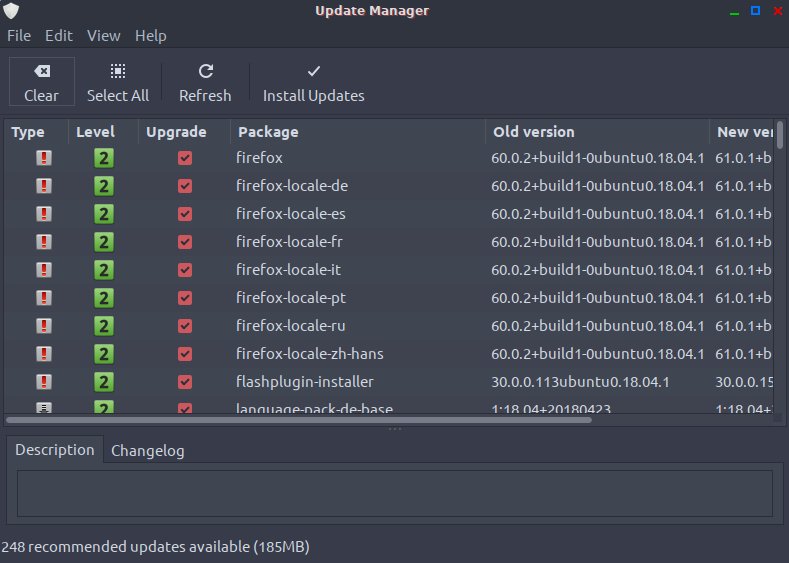Switch to the Changelog tab

coord(147,450)
